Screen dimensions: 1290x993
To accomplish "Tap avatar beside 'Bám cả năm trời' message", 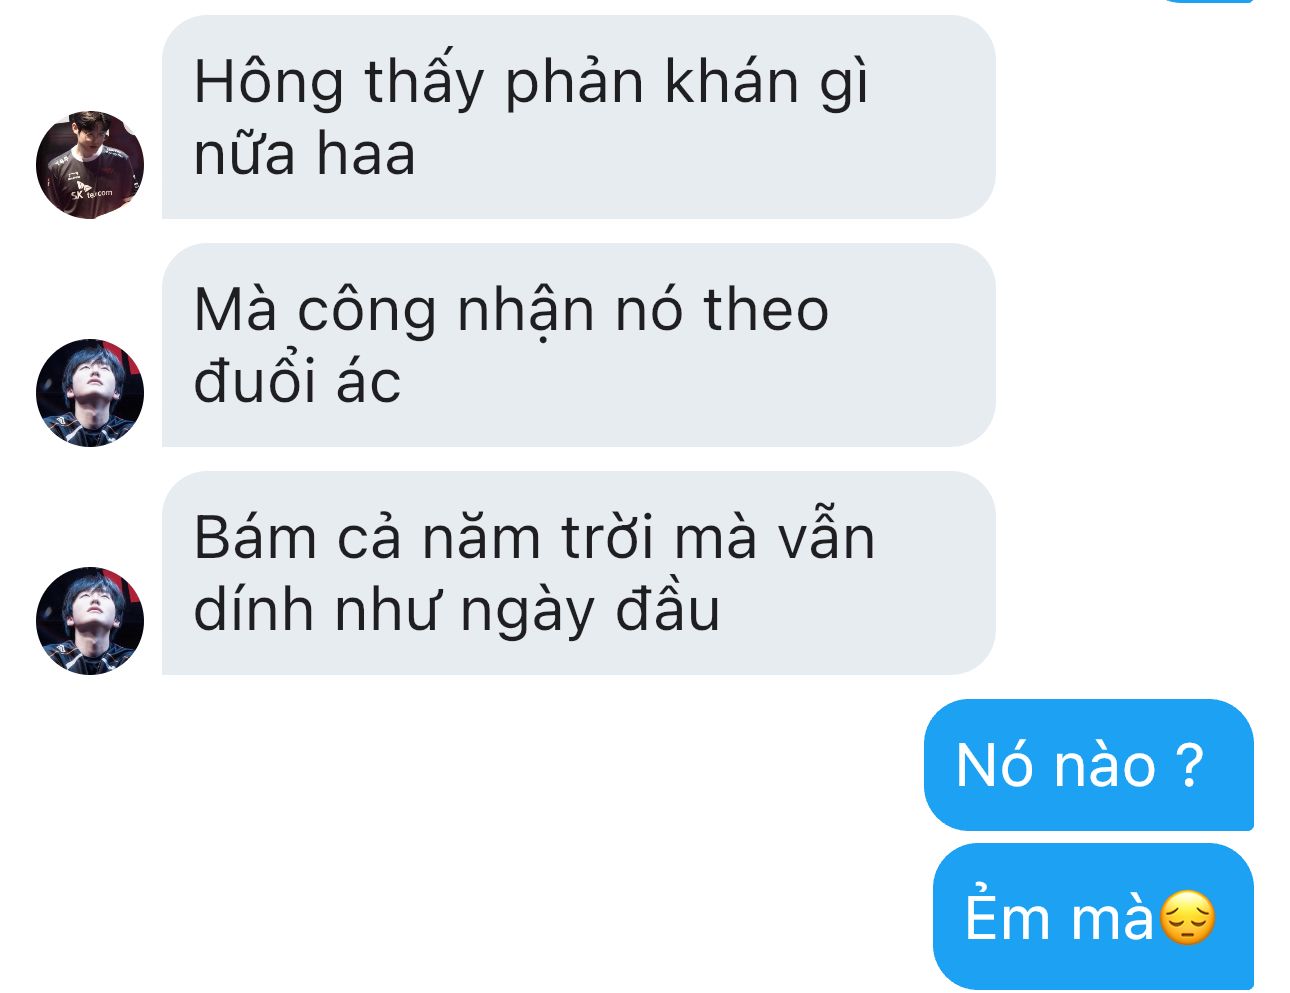I will [90, 621].
